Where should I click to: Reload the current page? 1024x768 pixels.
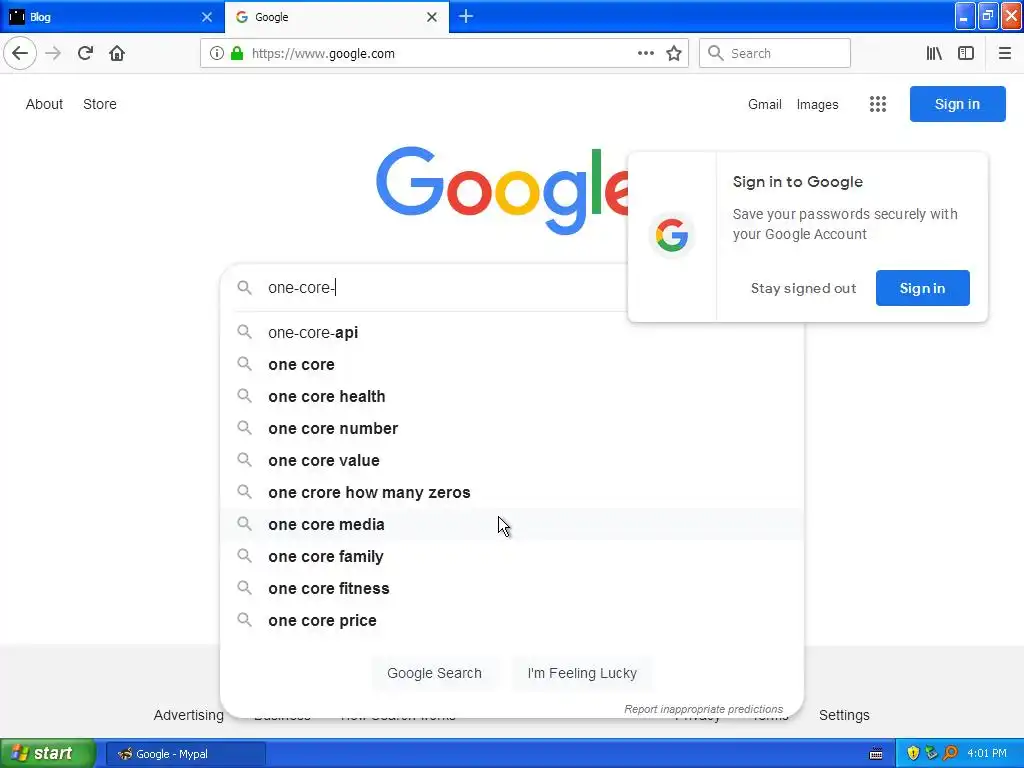pyautogui.click(x=85, y=53)
